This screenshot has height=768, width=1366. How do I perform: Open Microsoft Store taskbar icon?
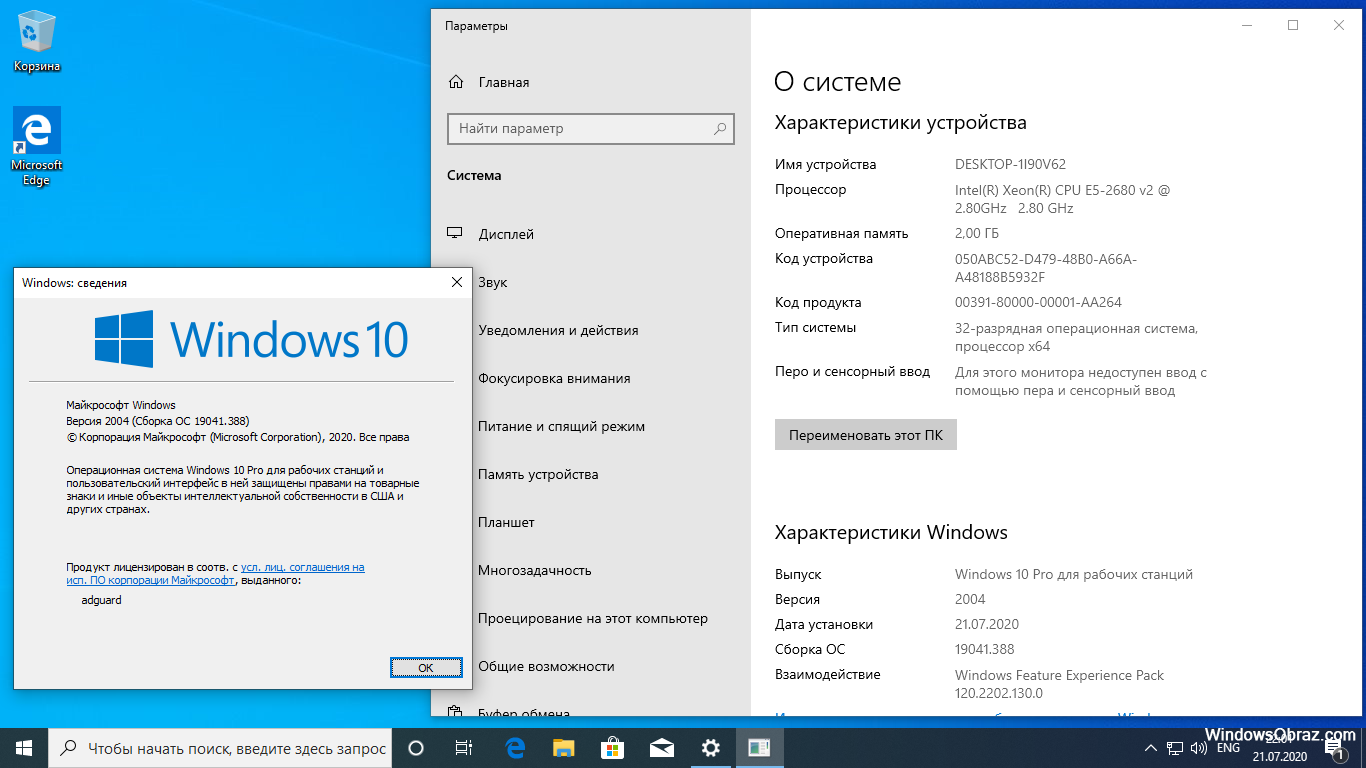(613, 748)
